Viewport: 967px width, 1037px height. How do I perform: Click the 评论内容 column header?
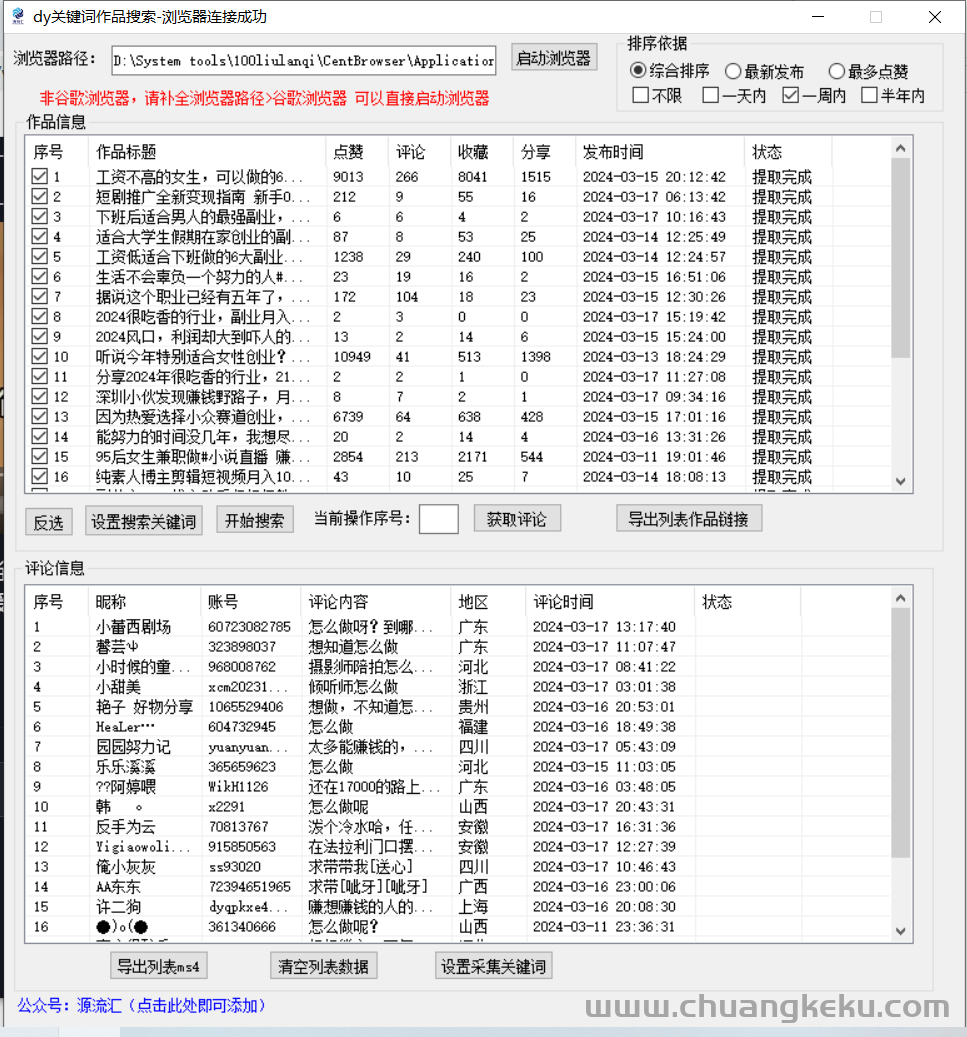click(376, 602)
